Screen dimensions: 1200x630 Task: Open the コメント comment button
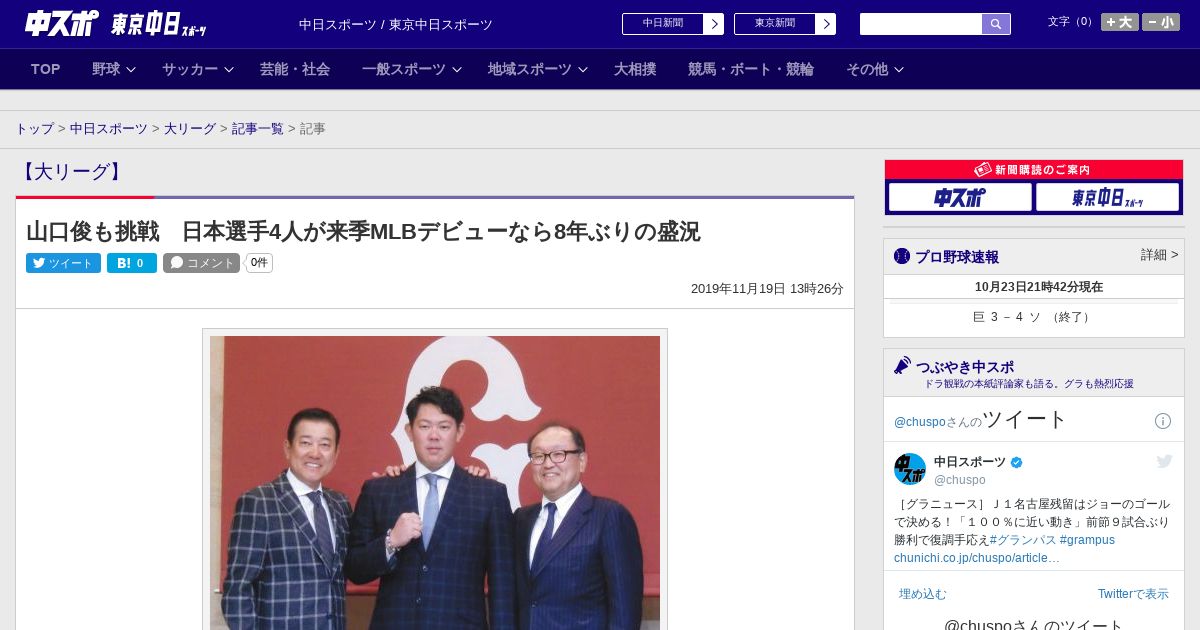click(x=201, y=263)
